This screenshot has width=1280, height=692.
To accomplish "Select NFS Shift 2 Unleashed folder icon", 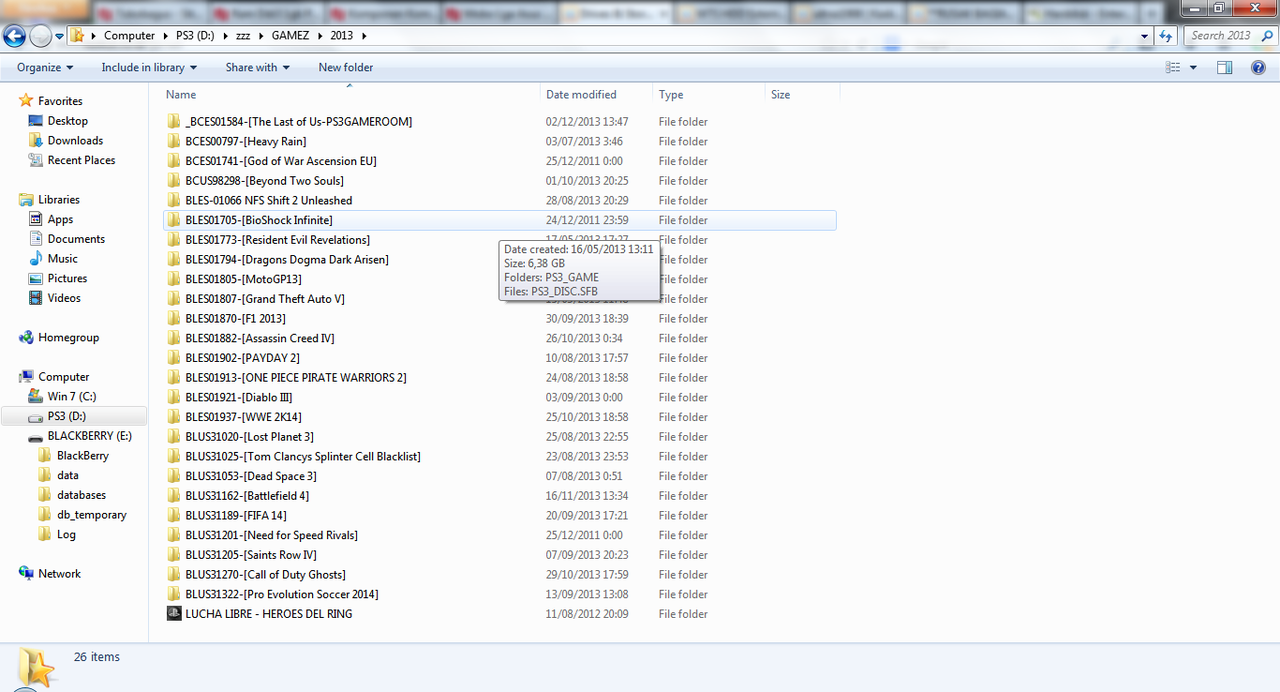I will pyautogui.click(x=174, y=200).
